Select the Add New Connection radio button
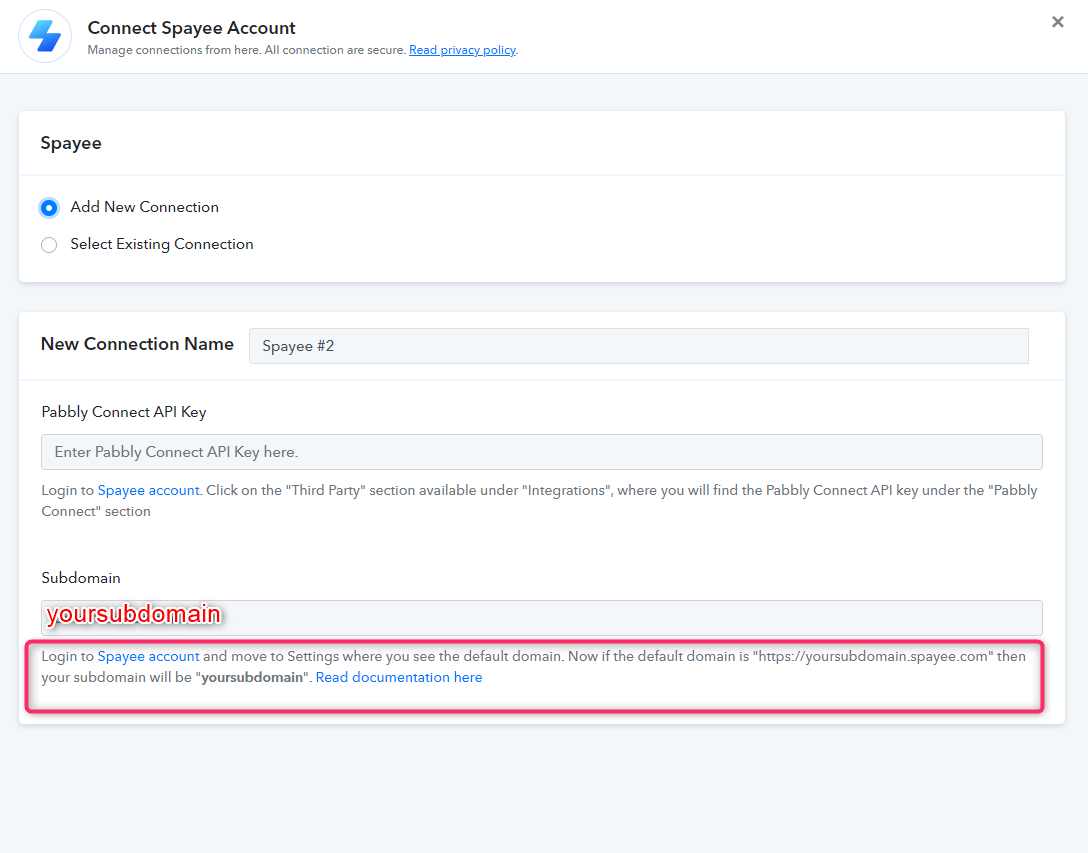The height and width of the screenshot is (853, 1088). pos(49,208)
